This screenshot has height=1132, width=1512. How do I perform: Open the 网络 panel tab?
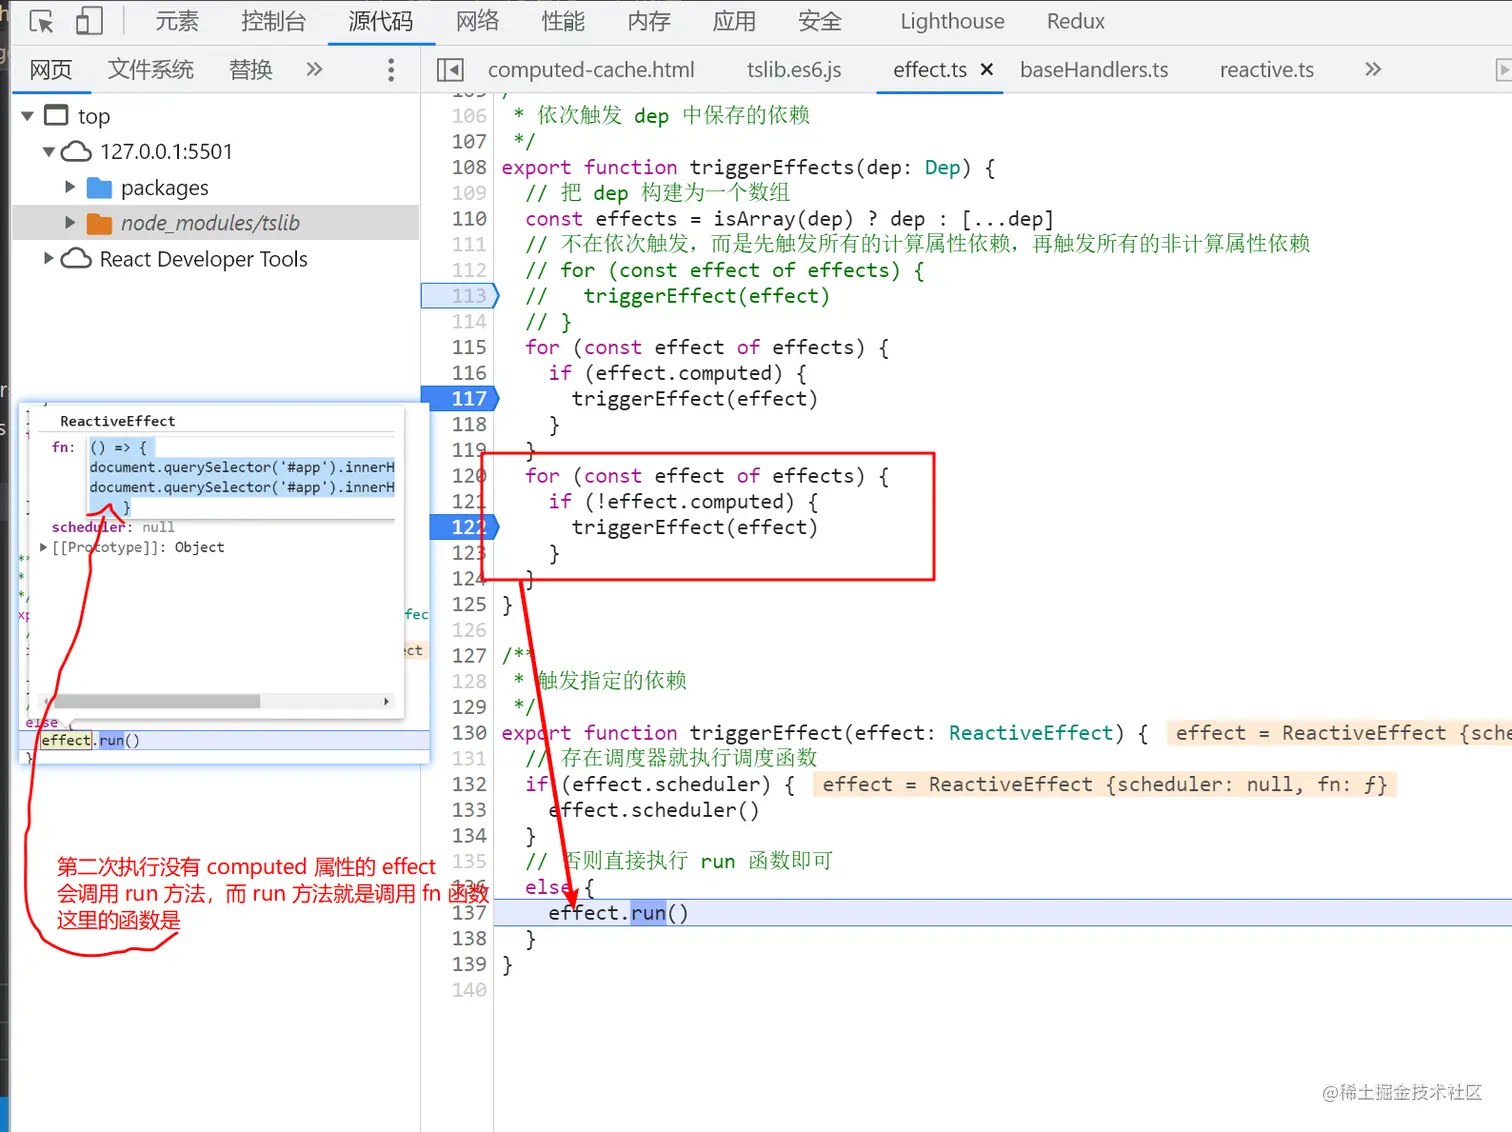(477, 21)
